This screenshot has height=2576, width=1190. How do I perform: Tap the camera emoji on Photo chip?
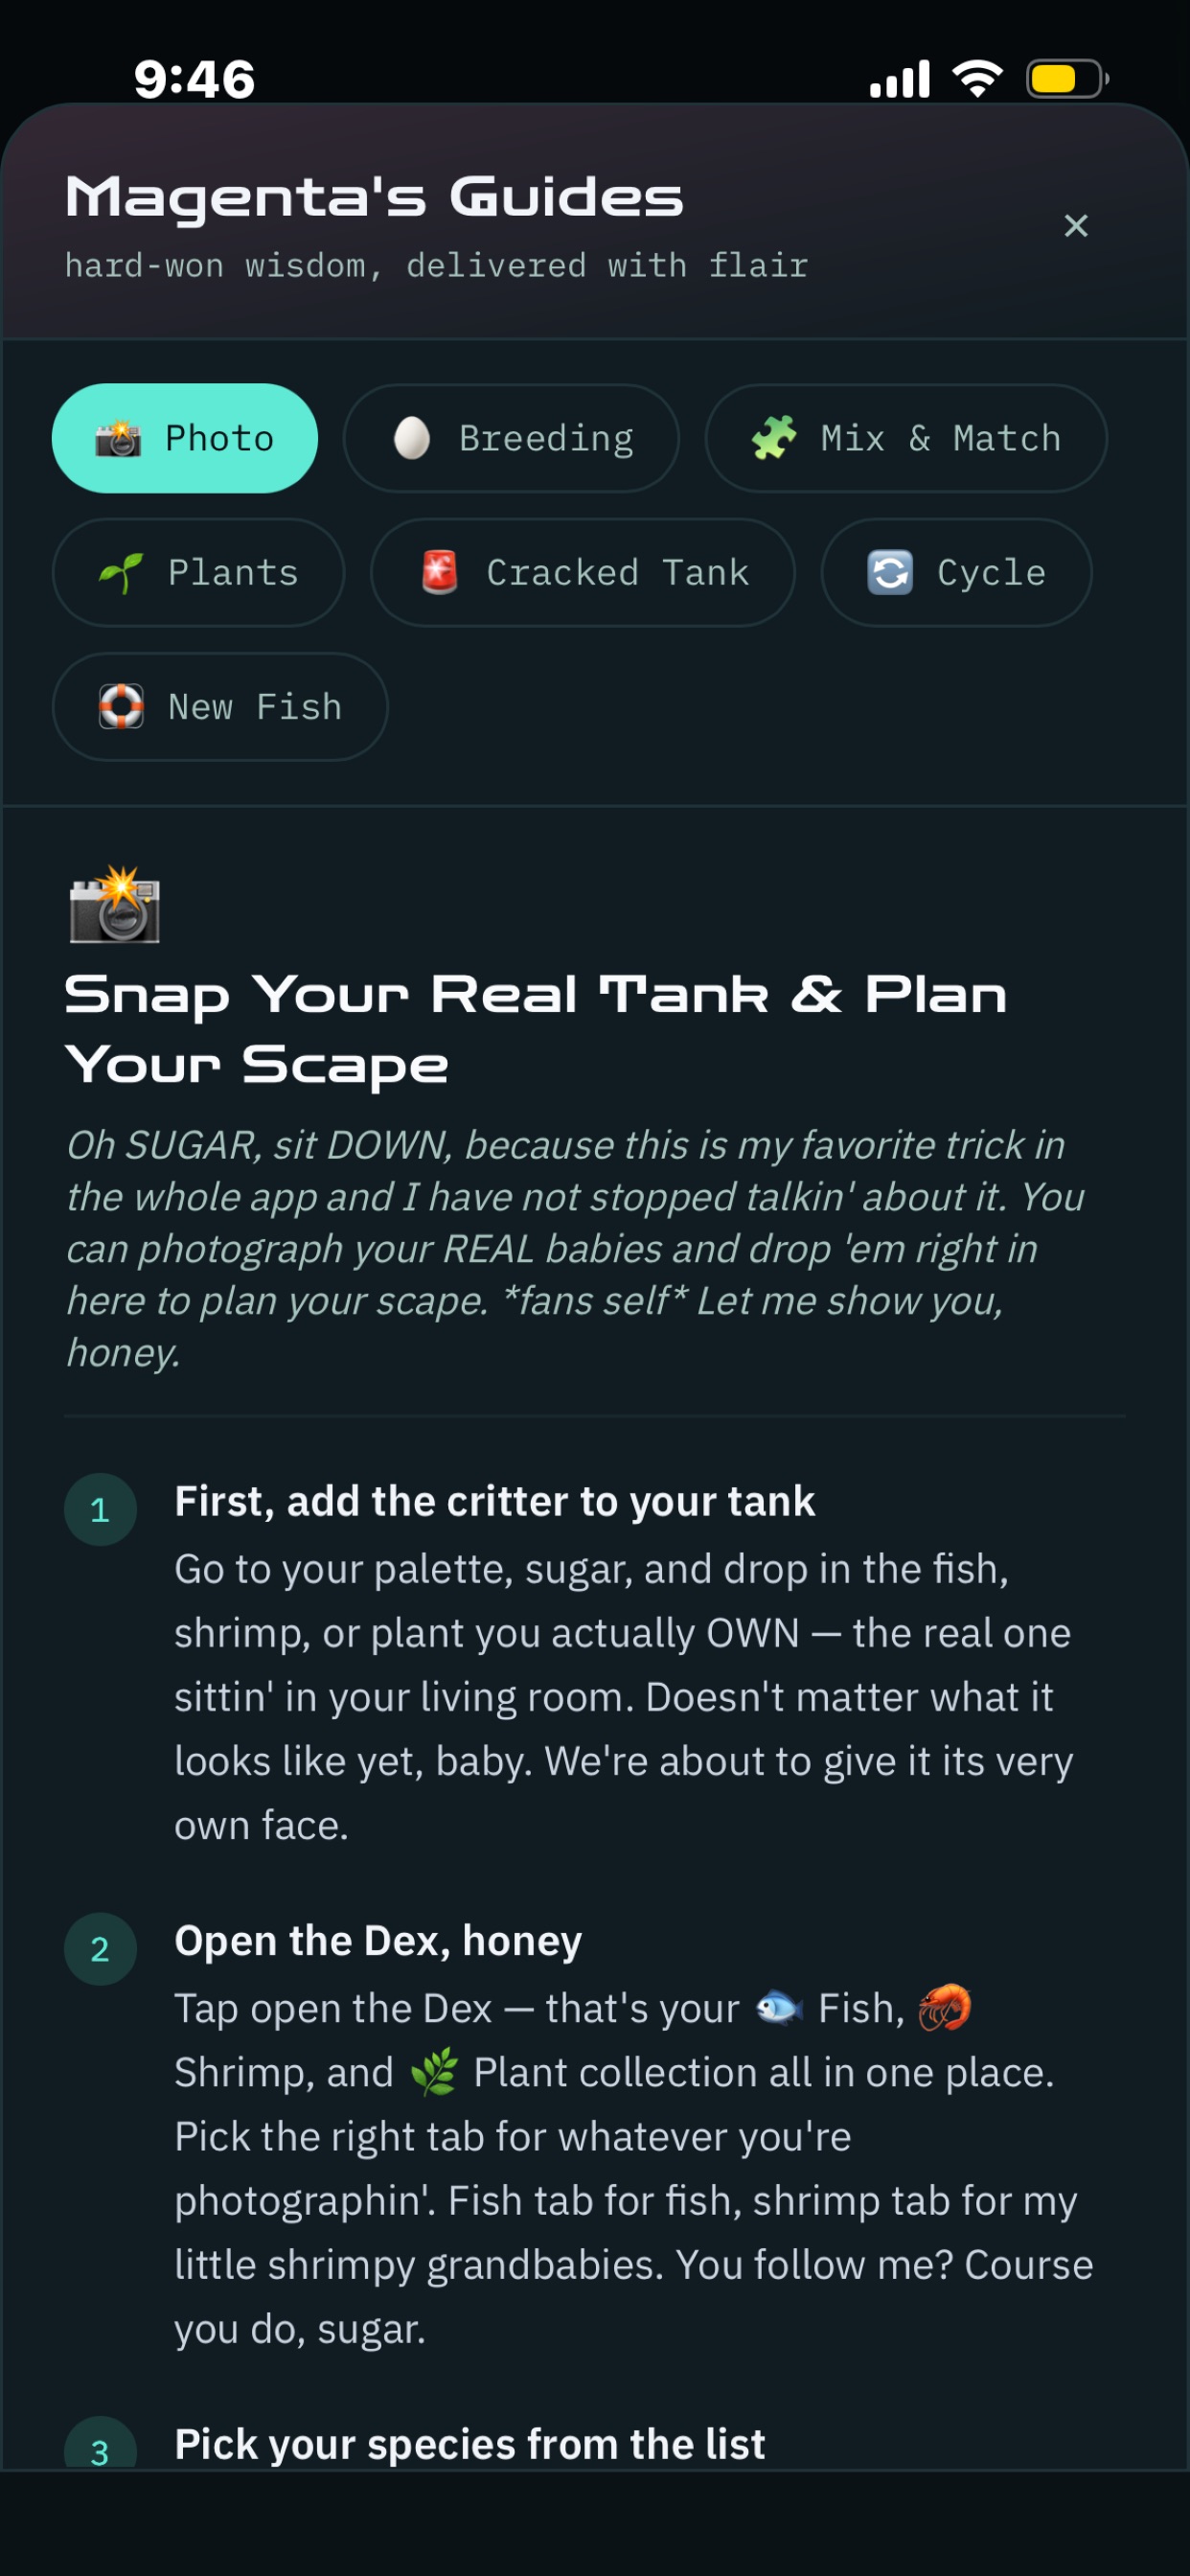118,438
